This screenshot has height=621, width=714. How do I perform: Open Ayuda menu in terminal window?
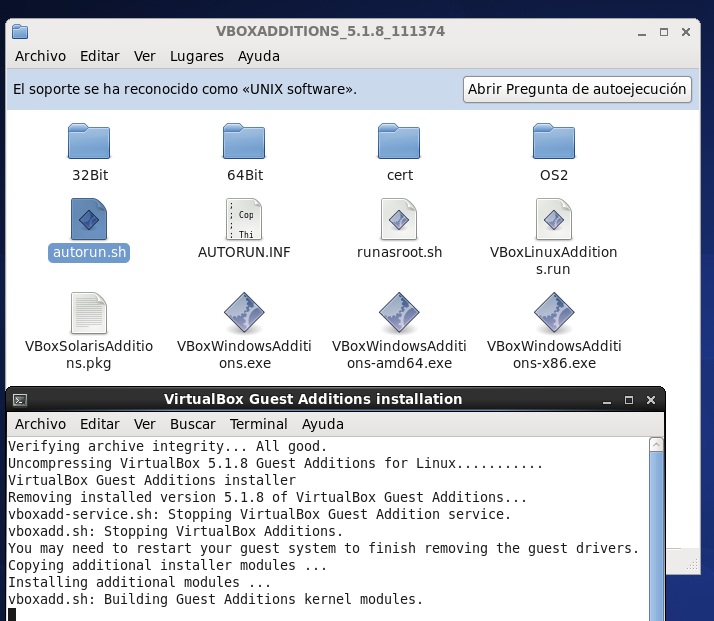click(x=322, y=424)
